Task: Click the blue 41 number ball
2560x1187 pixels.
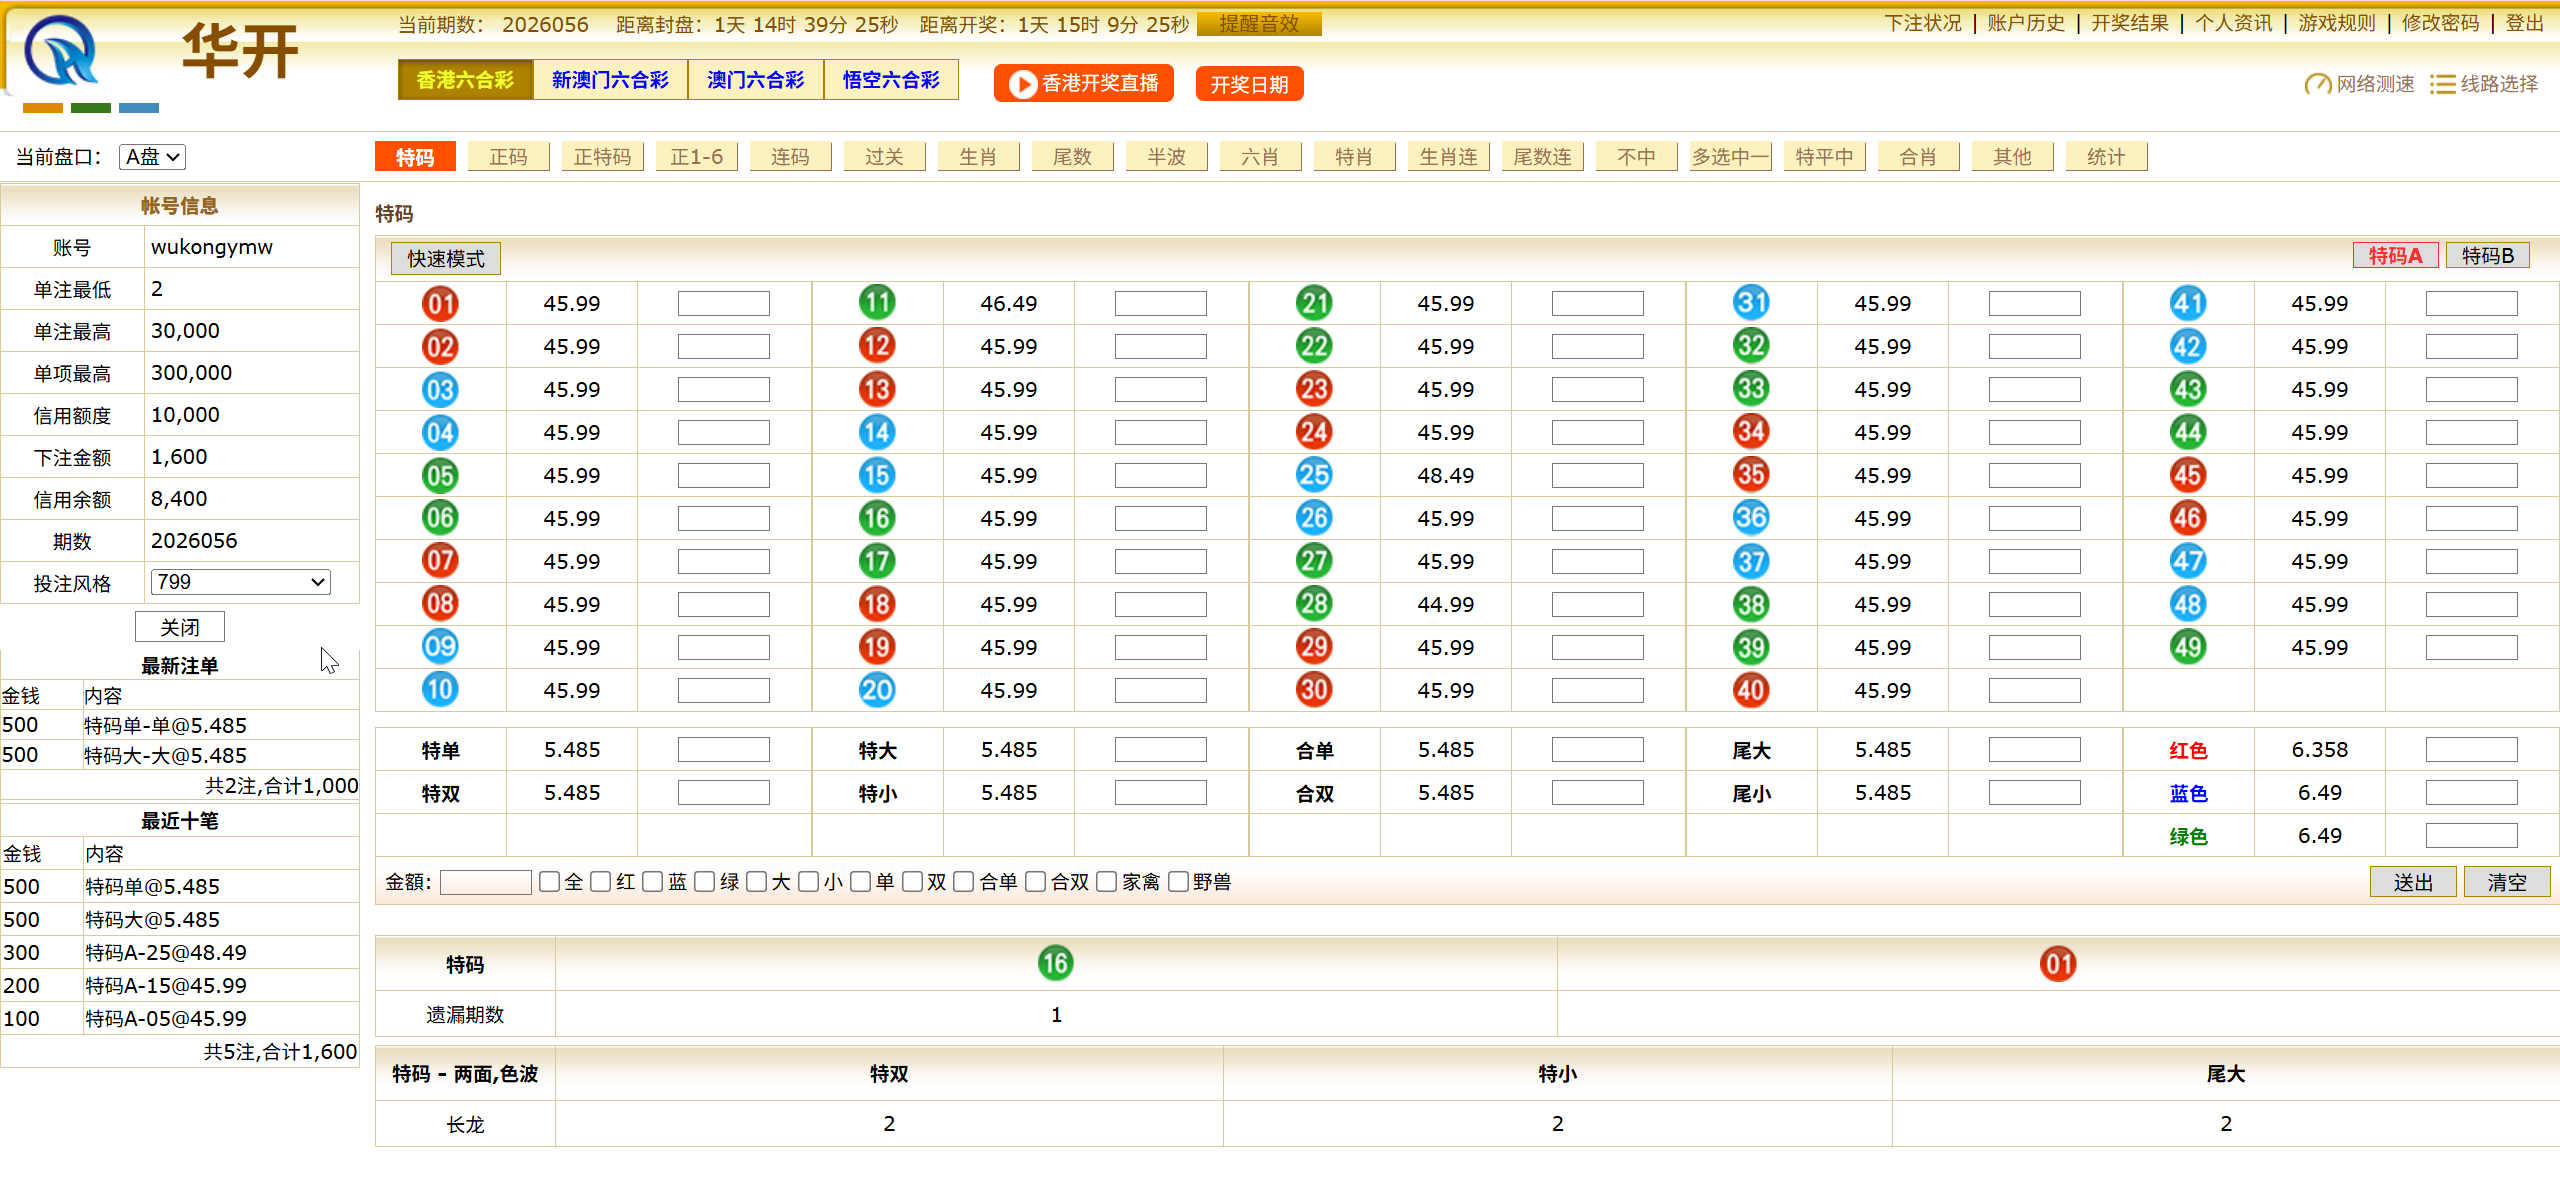Action: click(x=2188, y=303)
